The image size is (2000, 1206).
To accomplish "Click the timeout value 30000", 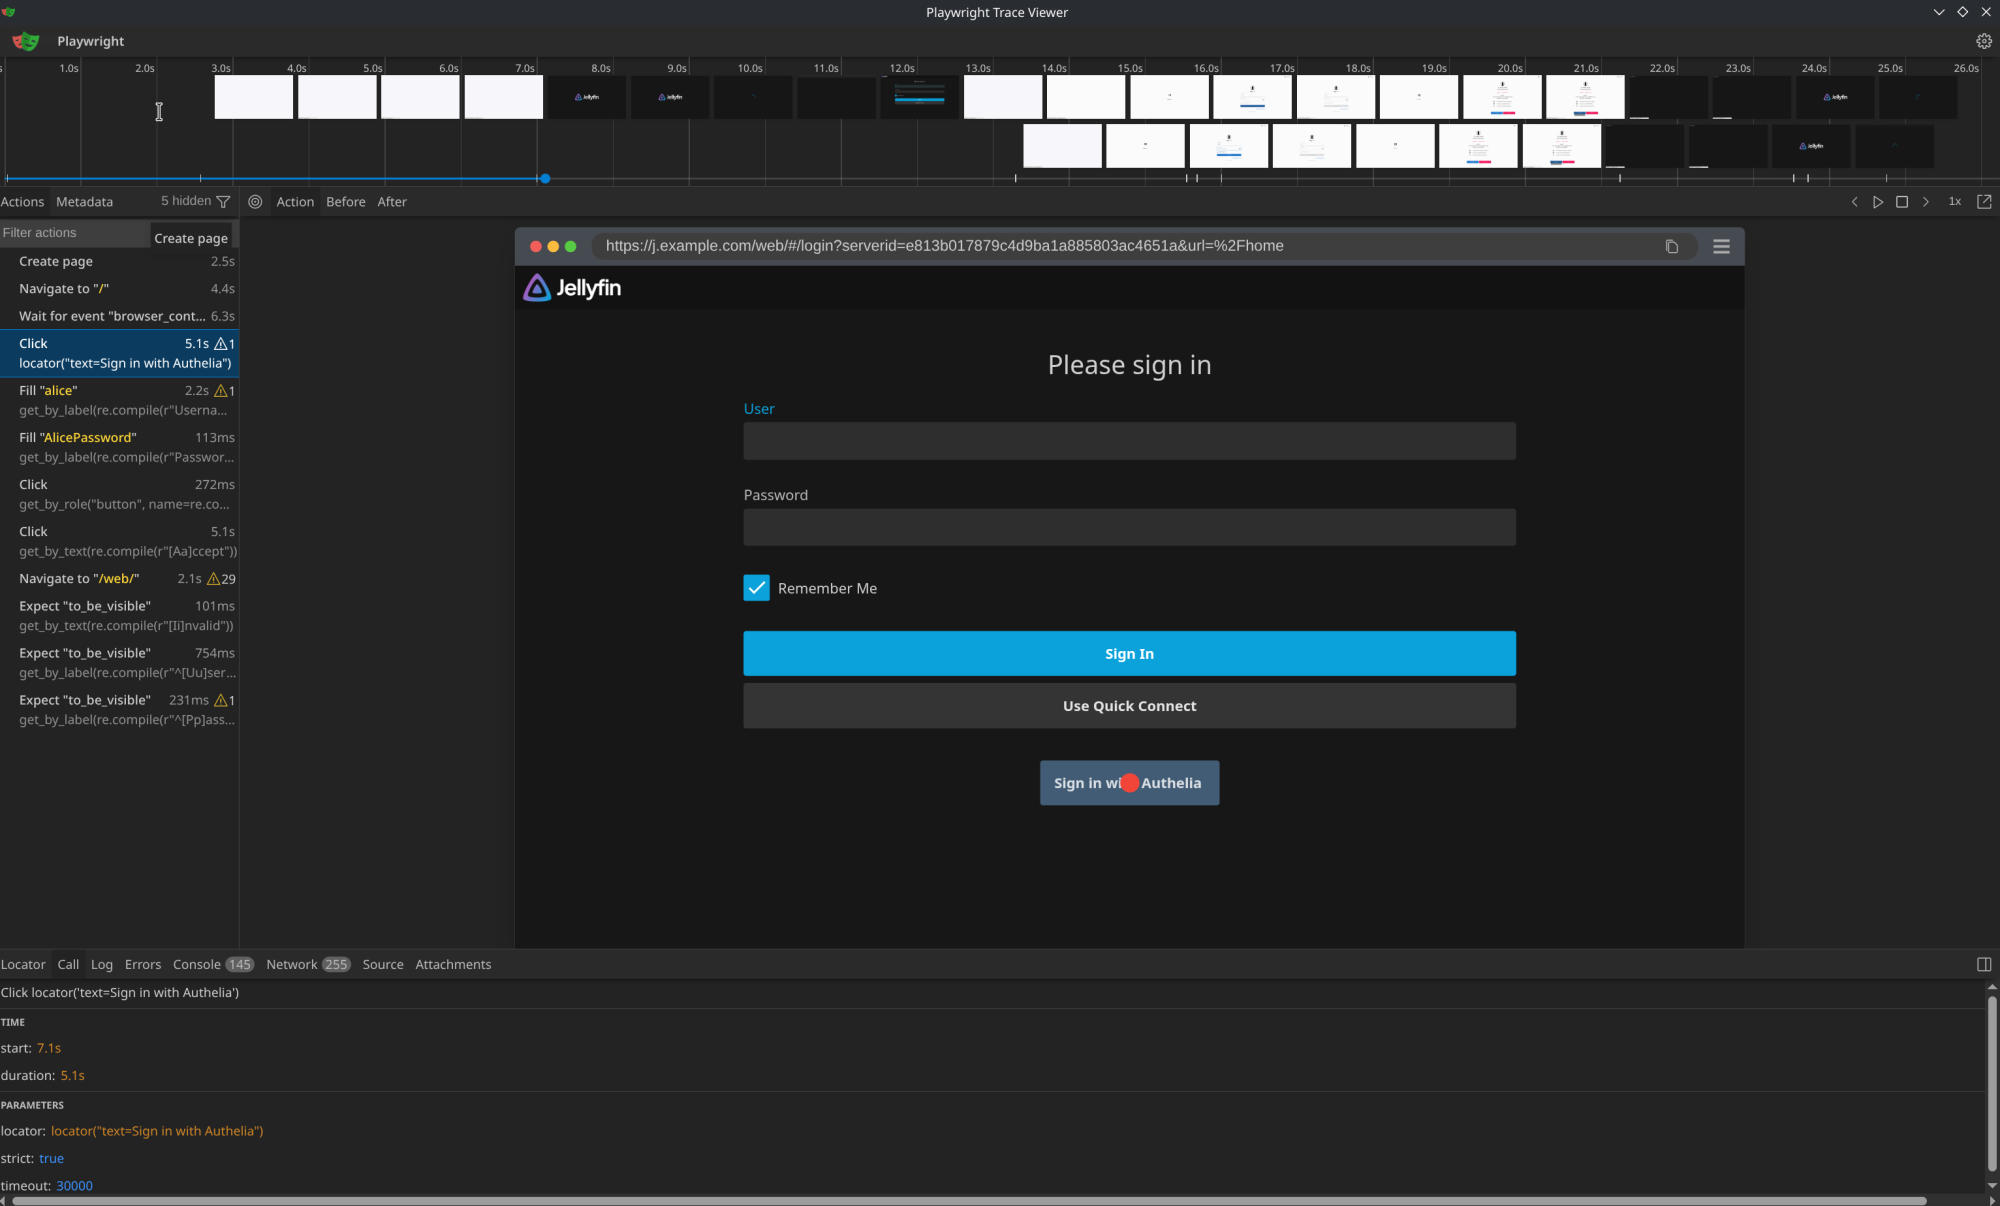I will 74,1186.
